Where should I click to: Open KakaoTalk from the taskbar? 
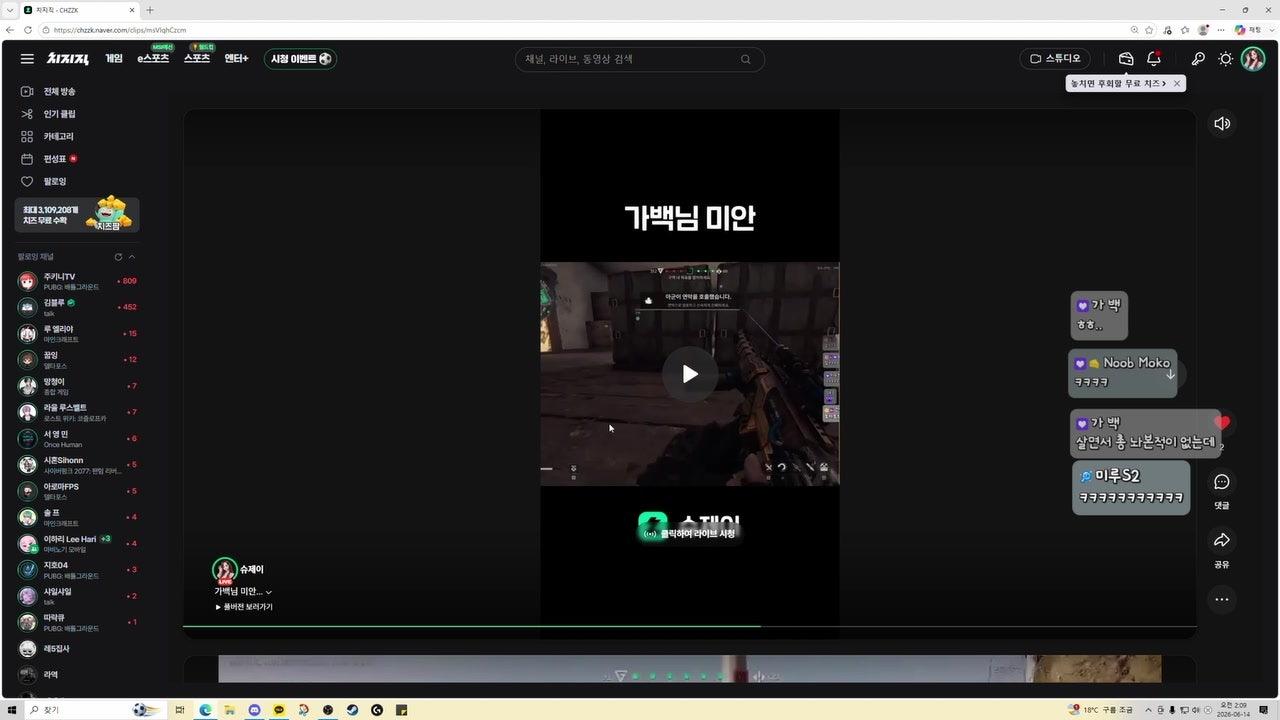[279, 710]
